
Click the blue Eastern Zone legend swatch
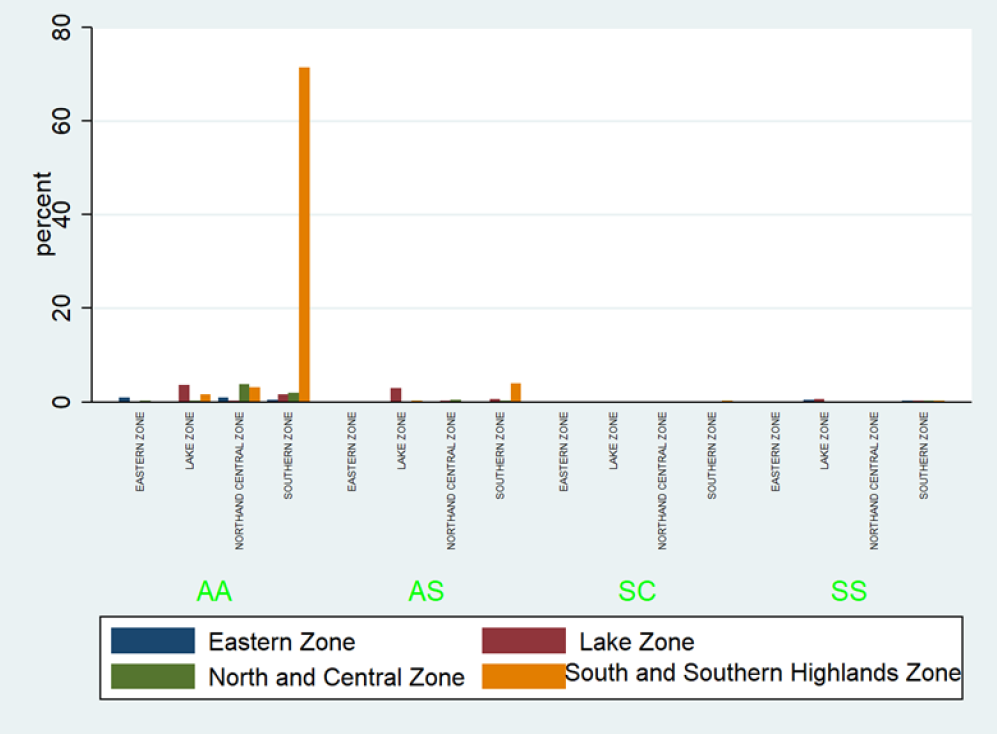click(x=153, y=641)
